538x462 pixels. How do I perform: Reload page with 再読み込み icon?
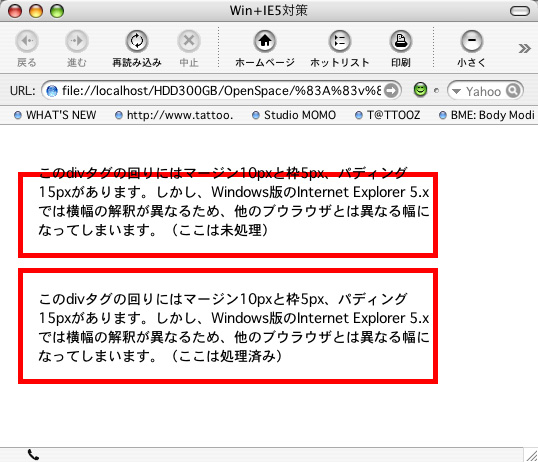[137, 41]
